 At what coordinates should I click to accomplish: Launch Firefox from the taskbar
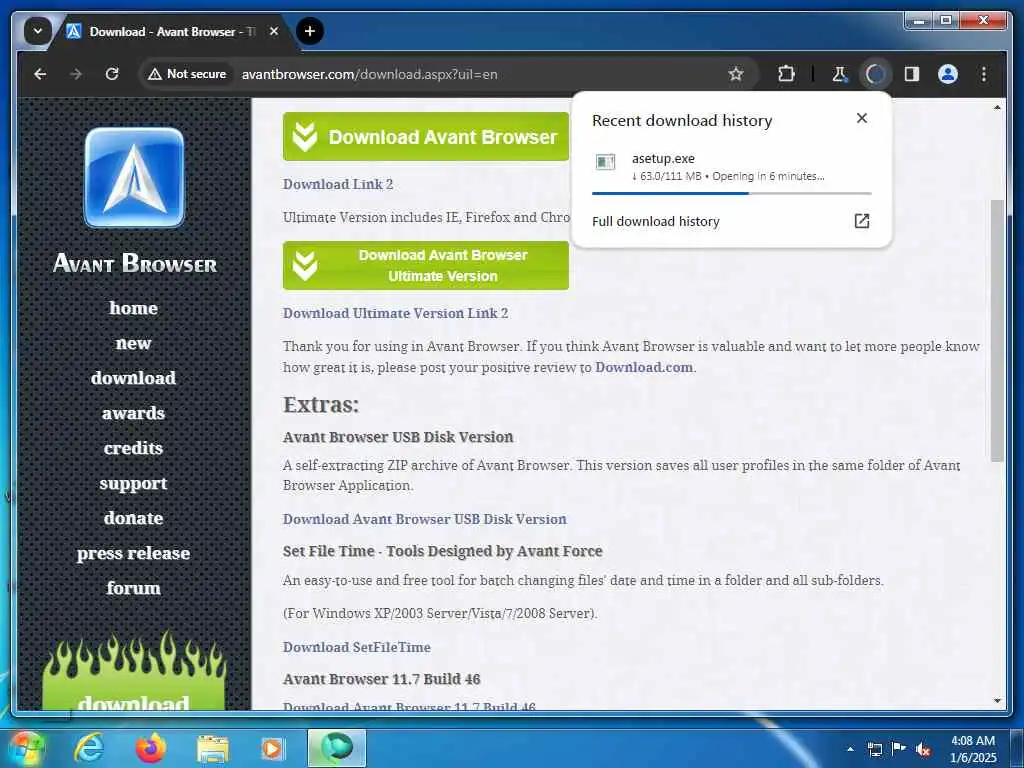[x=150, y=748]
